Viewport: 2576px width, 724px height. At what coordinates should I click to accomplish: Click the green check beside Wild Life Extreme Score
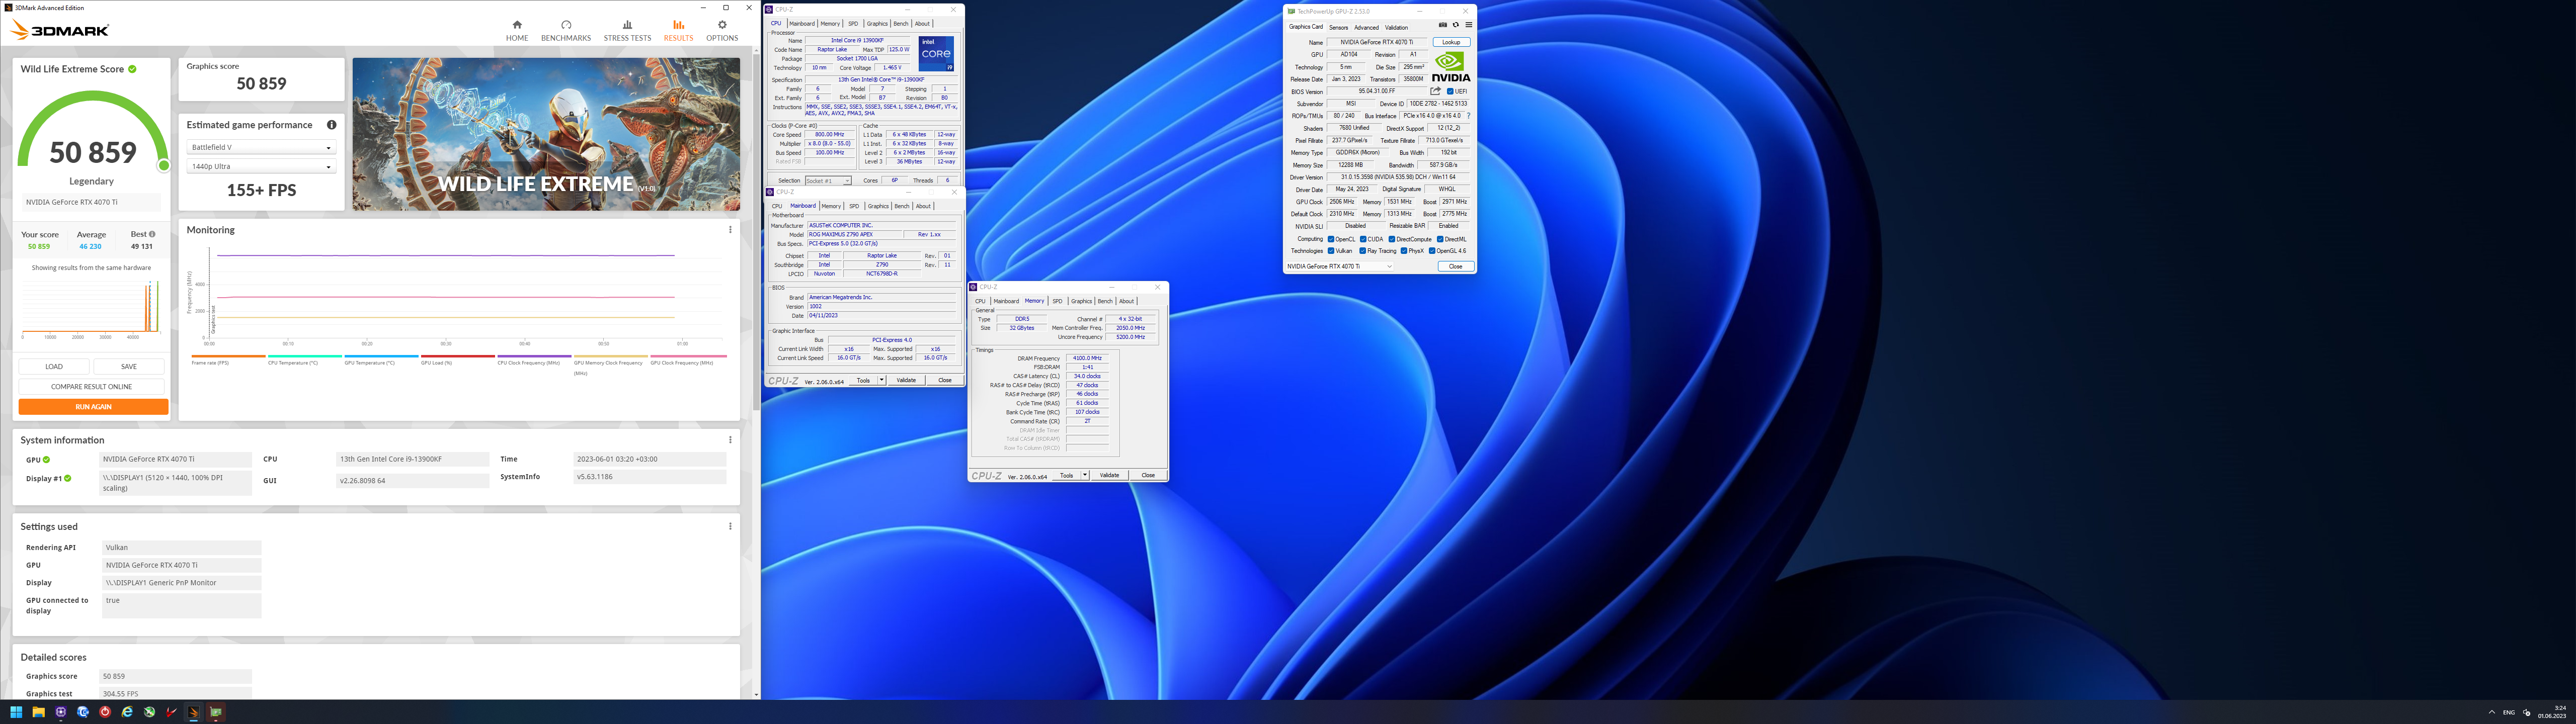coord(132,69)
